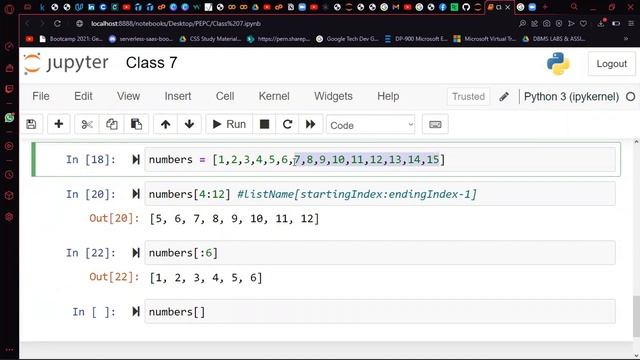The height and width of the screenshot is (360, 640).
Task: Restart the kernel circular arrow icon
Action: pos(287,124)
